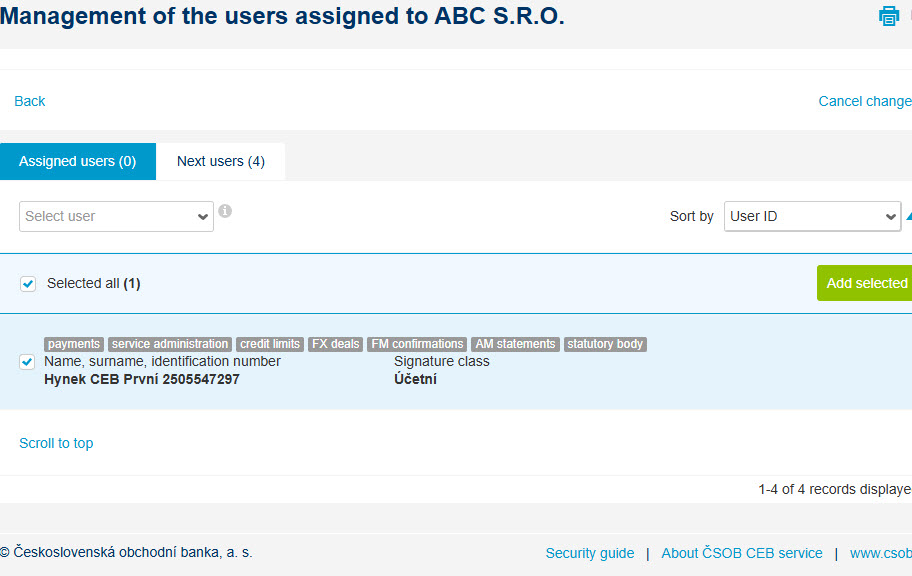Switch to Next users (4) tab
912x576 pixels.
pyautogui.click(x=220, y=161)
